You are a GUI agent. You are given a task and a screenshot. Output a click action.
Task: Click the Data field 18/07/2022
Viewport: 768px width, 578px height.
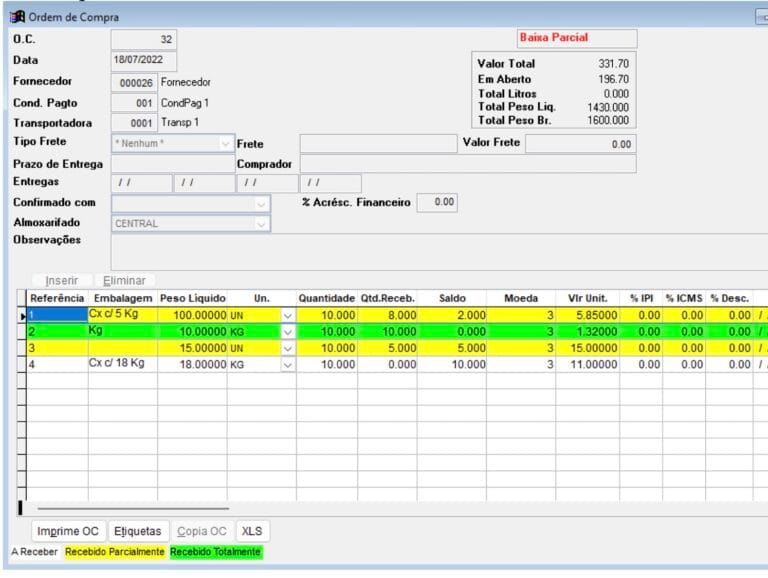coord(144,61)
